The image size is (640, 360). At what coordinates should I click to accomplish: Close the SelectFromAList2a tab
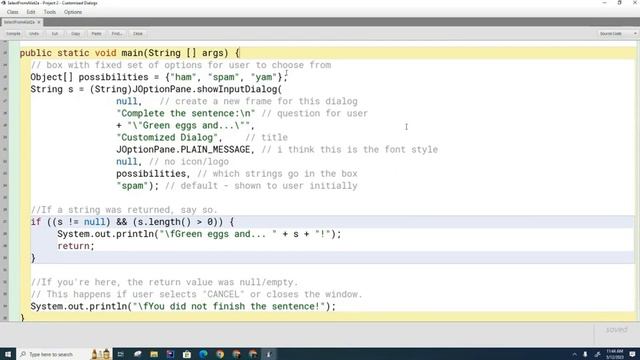point(39,22)
